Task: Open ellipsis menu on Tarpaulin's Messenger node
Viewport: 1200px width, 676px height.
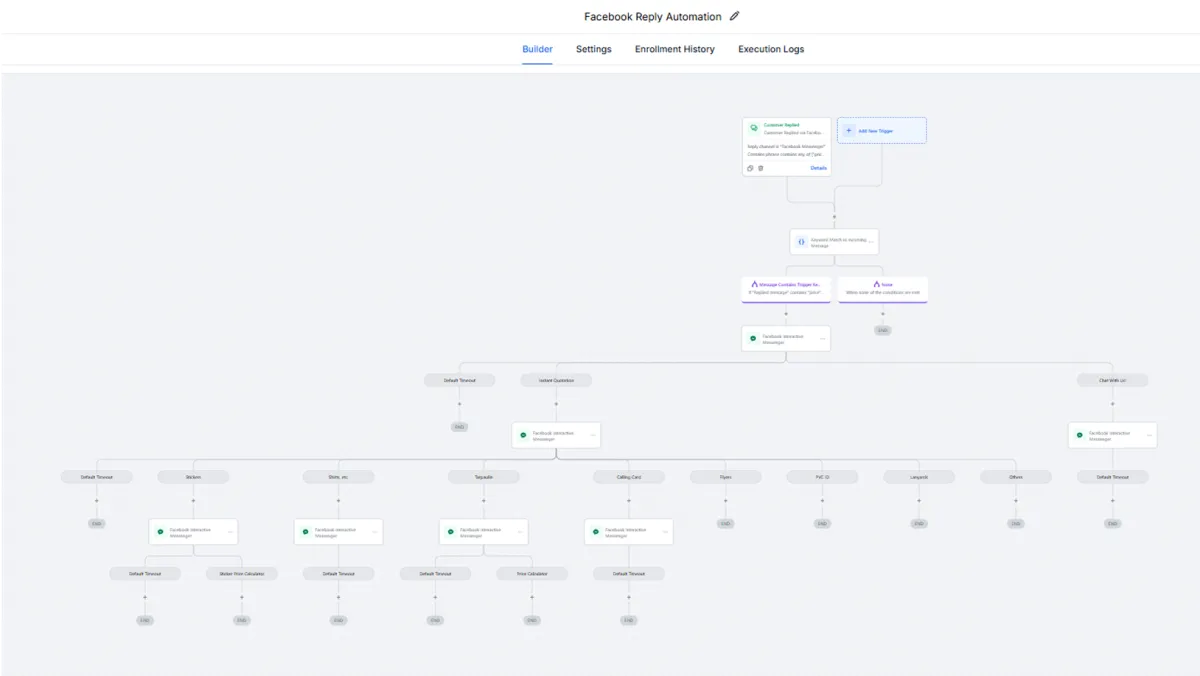Action: click(520, 532)
